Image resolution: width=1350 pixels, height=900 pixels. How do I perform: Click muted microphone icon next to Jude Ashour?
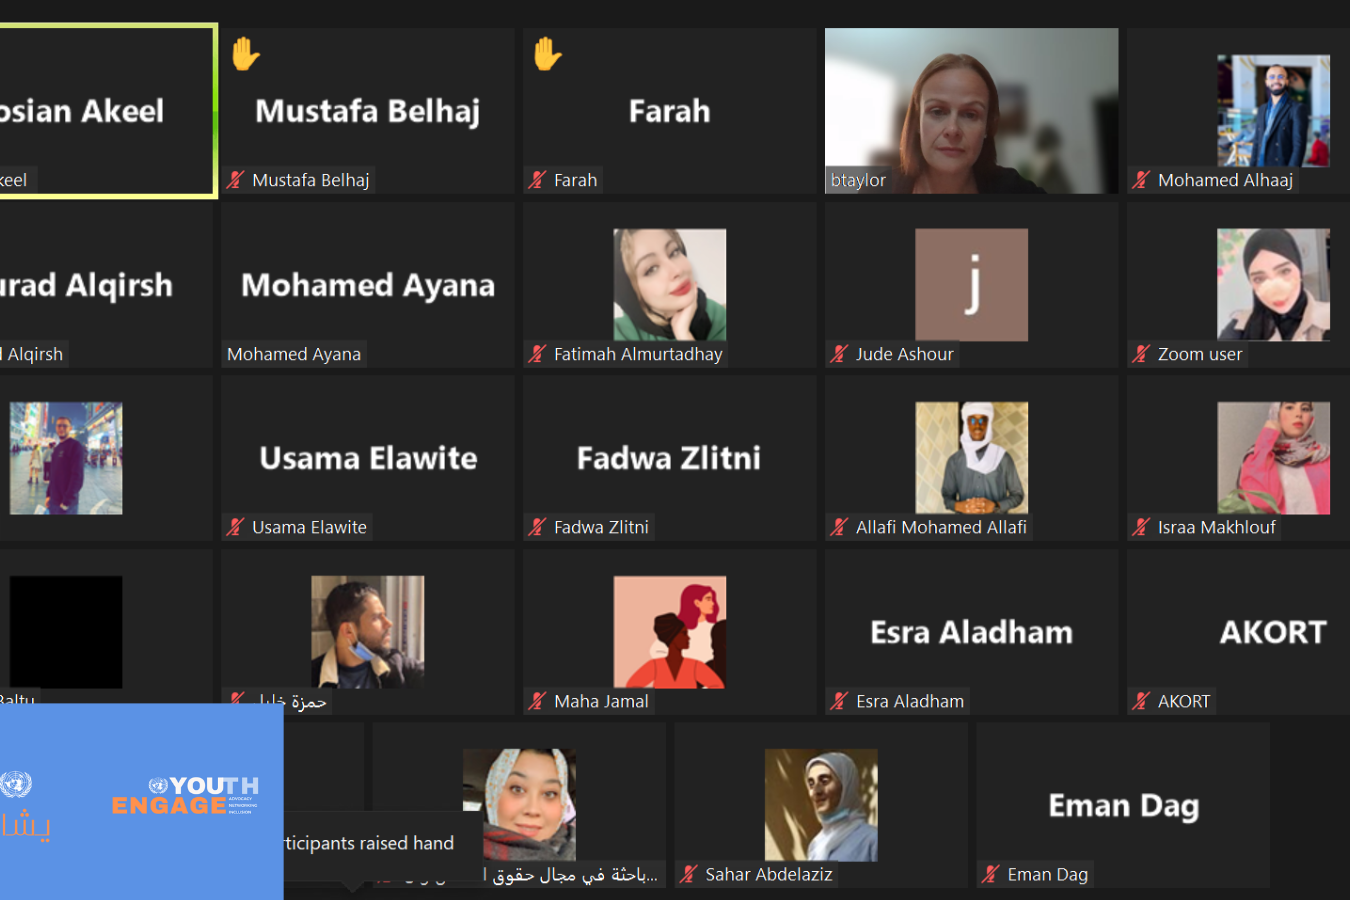pyautogui.click(x=839, y=354)
